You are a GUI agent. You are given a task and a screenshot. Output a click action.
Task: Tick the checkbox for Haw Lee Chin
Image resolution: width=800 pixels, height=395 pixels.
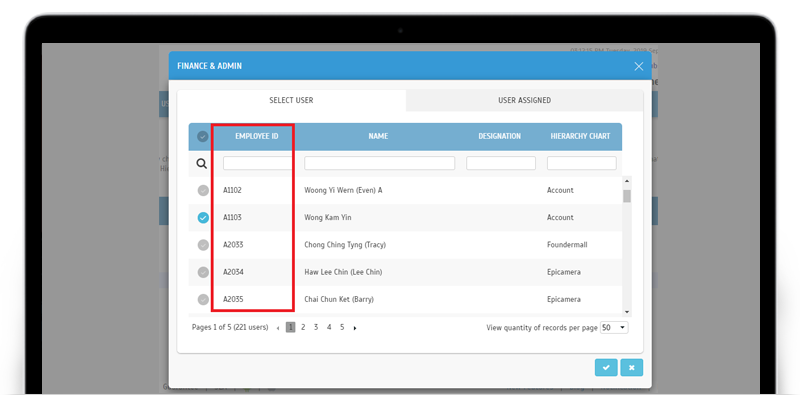coord(203,272)
